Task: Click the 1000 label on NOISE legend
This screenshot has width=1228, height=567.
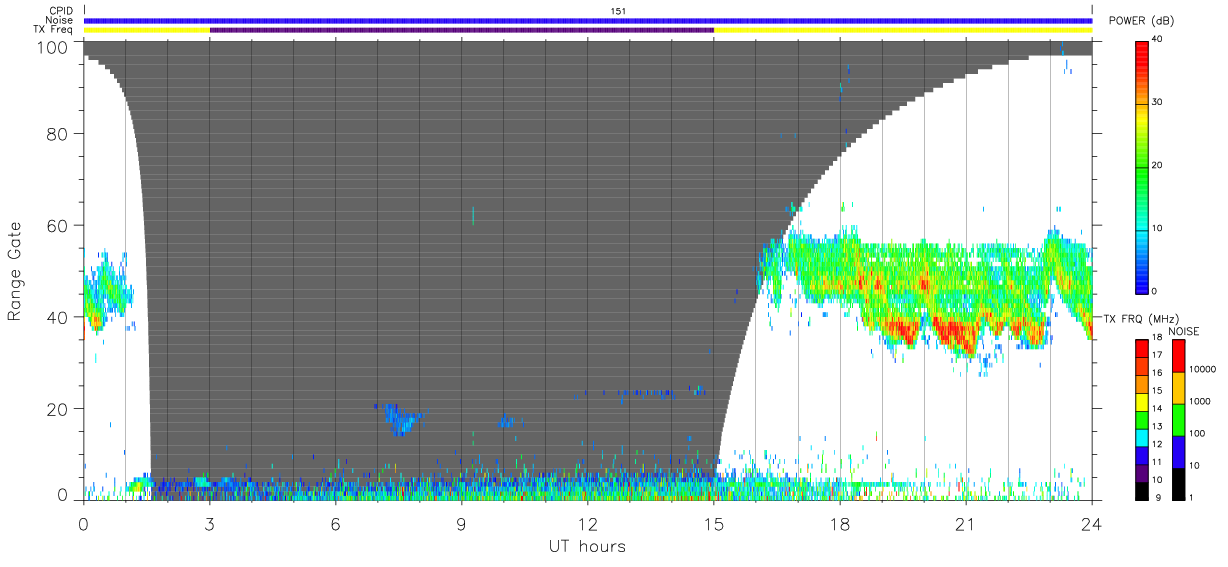Action: [1200, 401]
